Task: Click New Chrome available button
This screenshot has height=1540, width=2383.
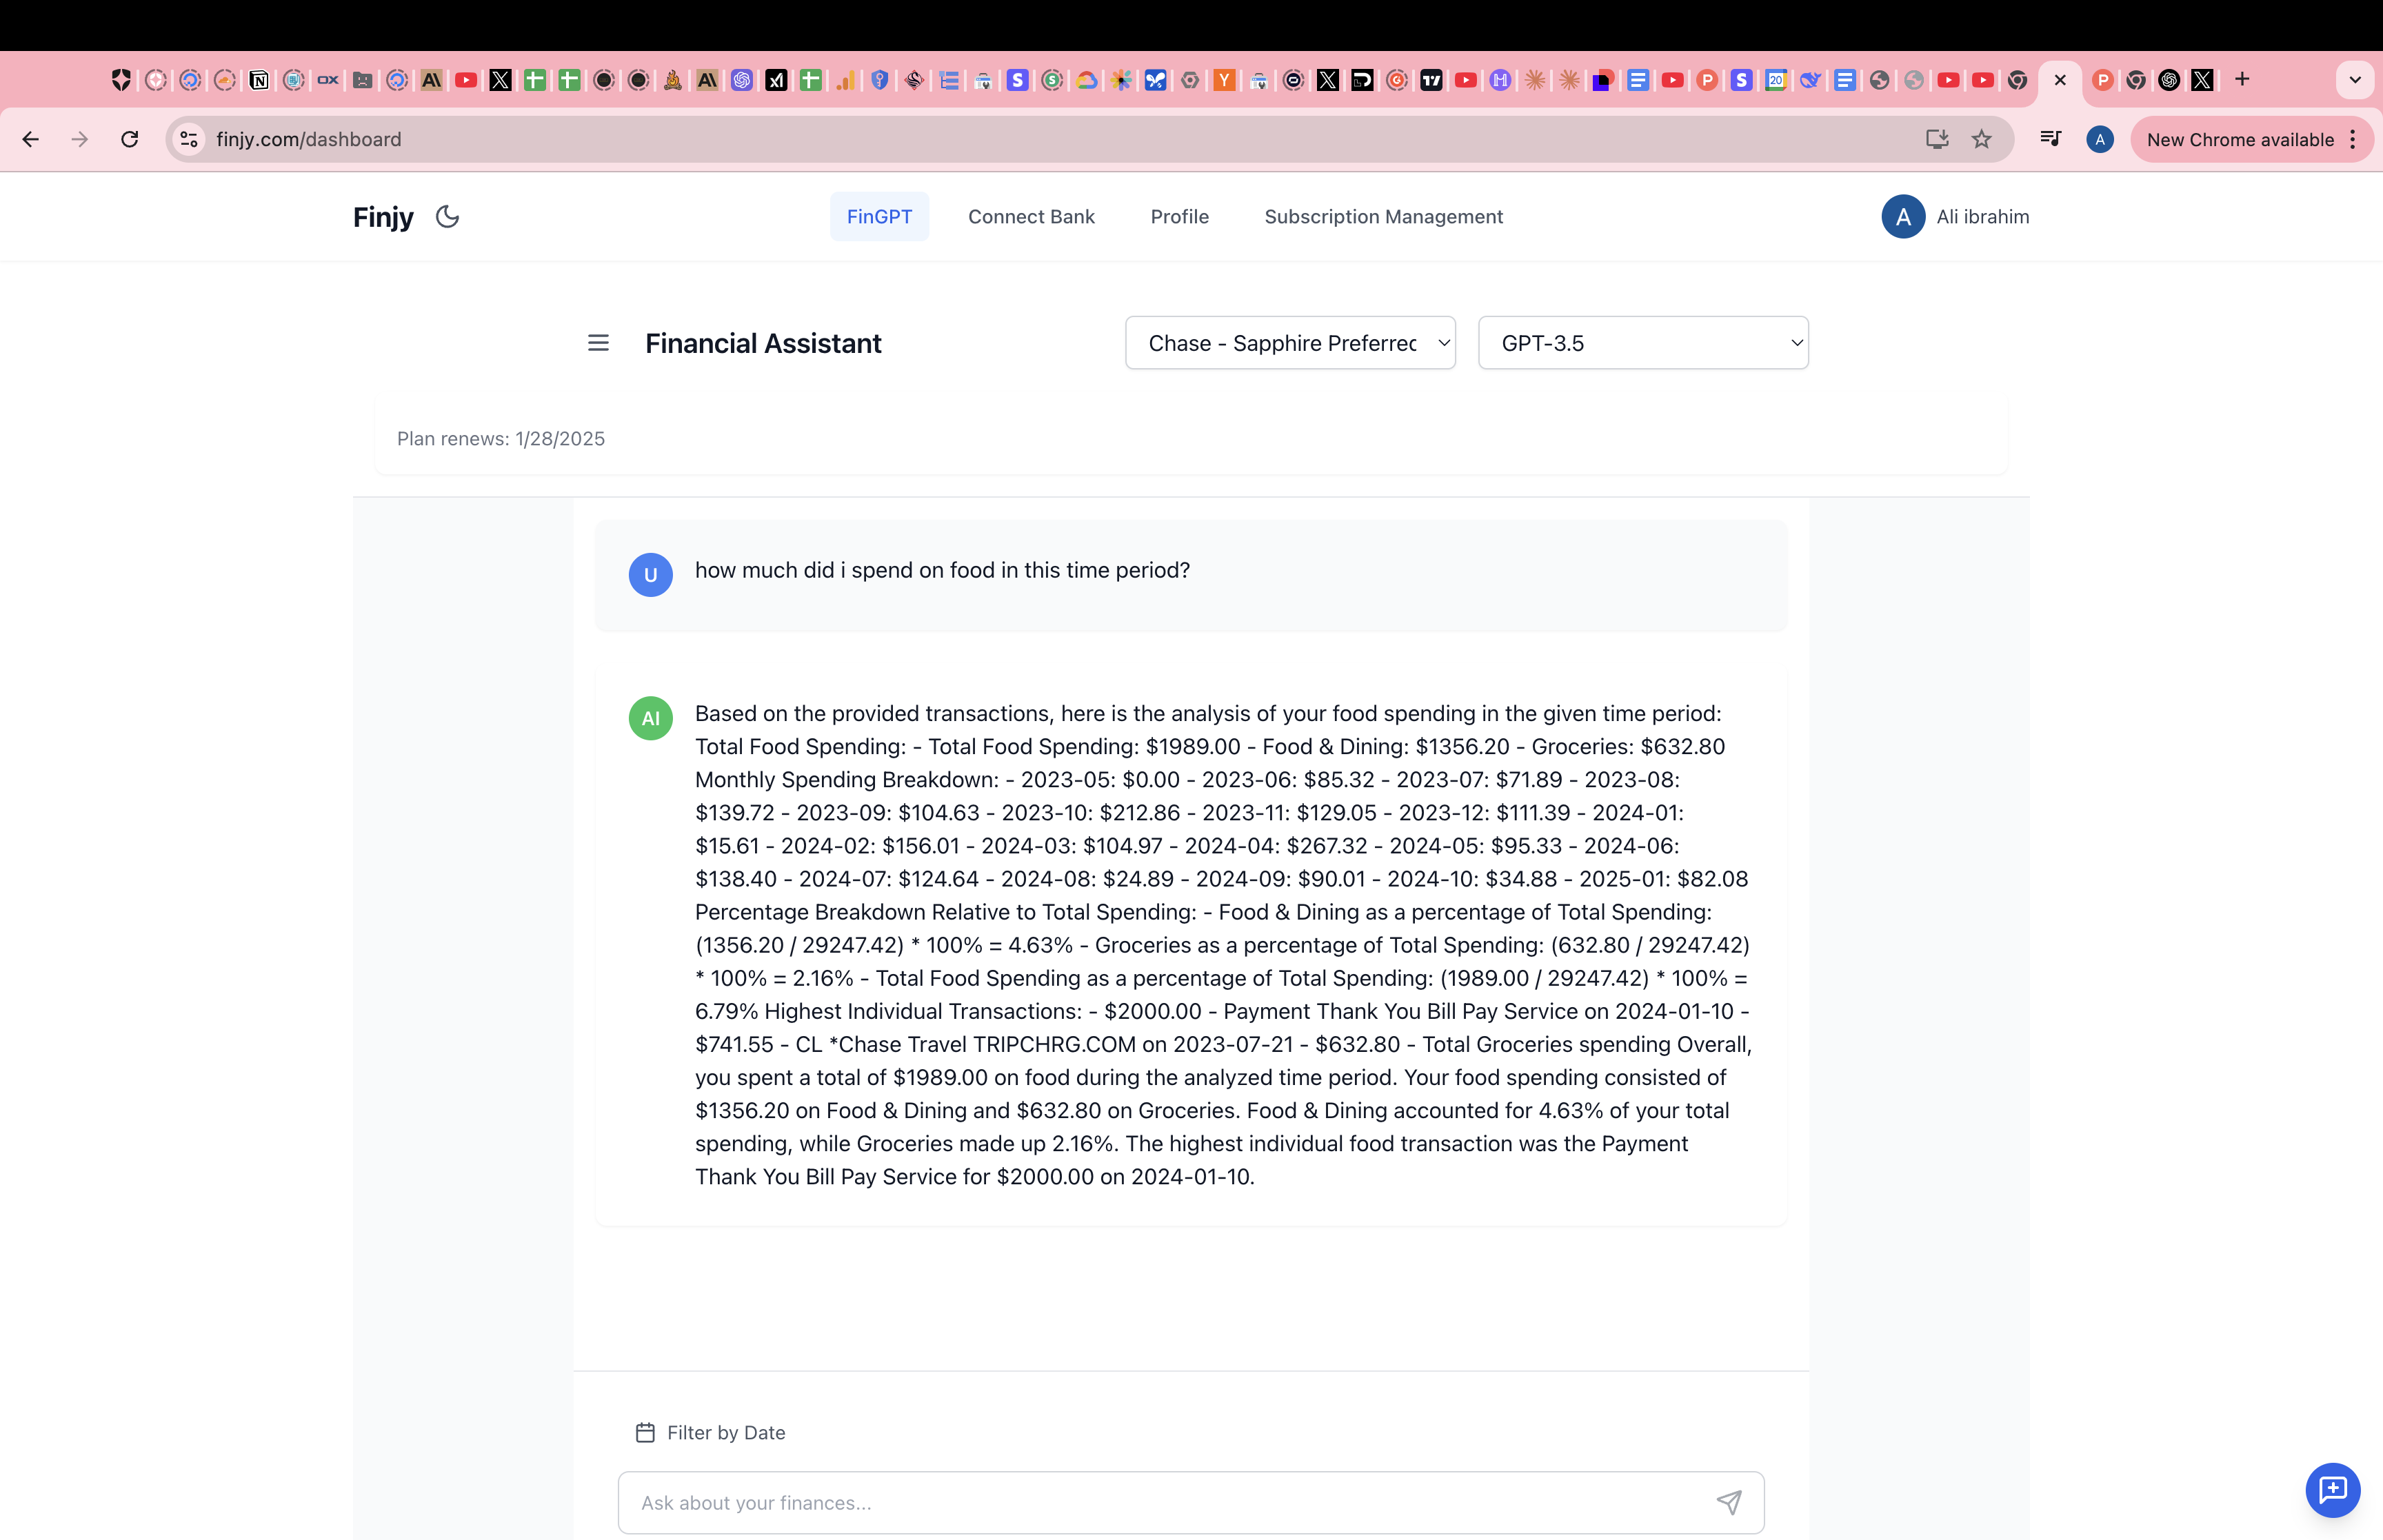Action: 2239,139
